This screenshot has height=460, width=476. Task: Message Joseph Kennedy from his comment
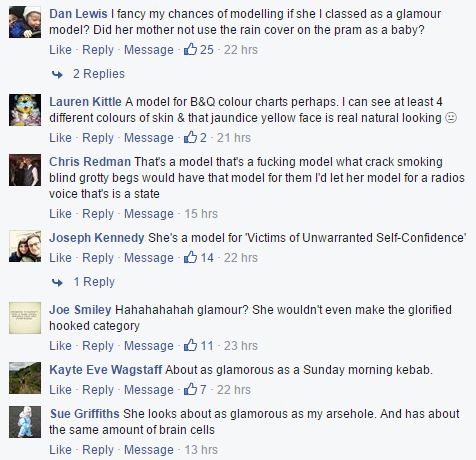[x=149, y=258]
